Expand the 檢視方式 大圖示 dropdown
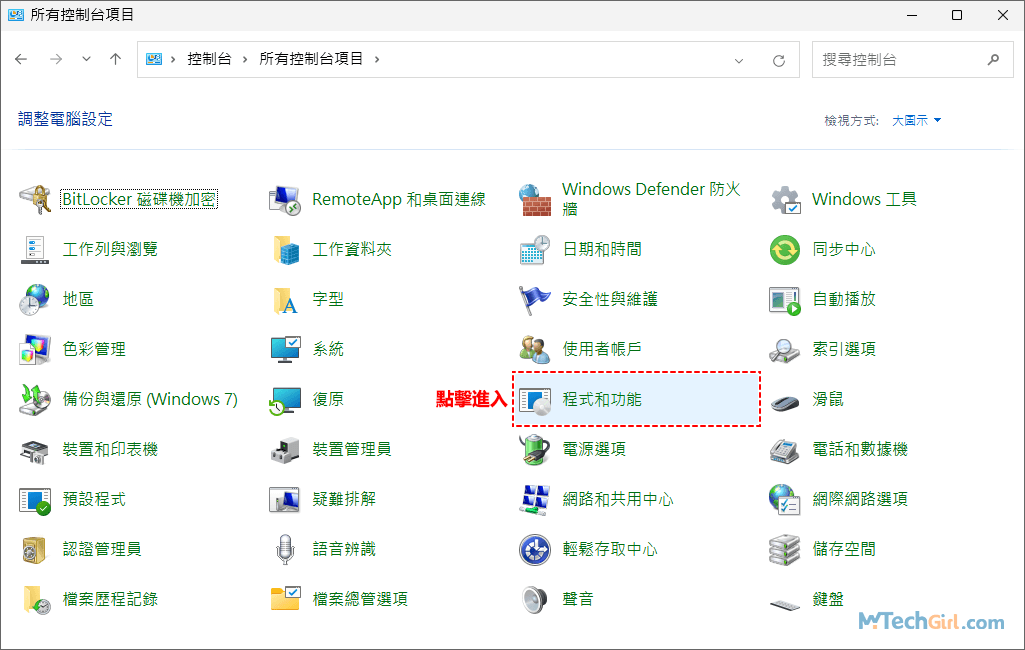The height and width of the screenshot is (650, 1025). click(x=917, y=120)
